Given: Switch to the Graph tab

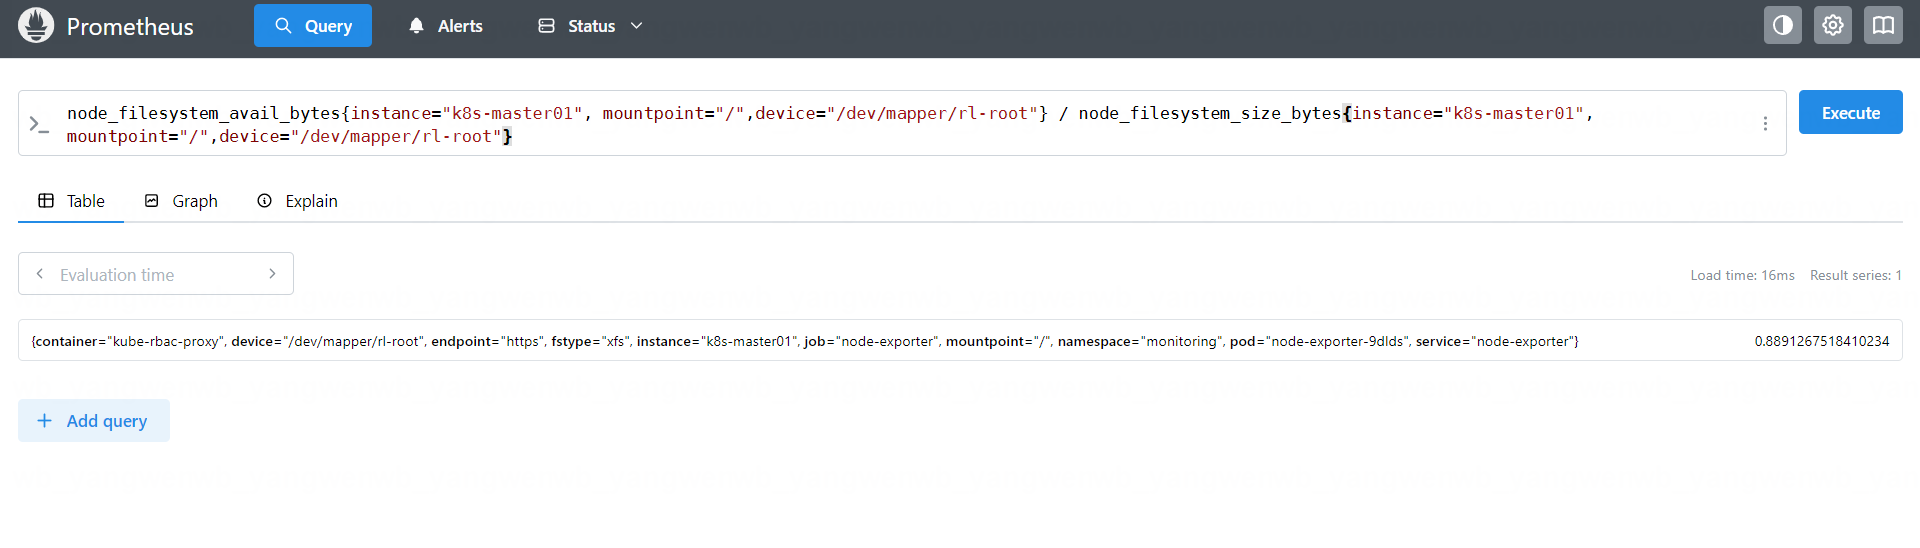Looking at the screenshot, I should pos(181,201).
